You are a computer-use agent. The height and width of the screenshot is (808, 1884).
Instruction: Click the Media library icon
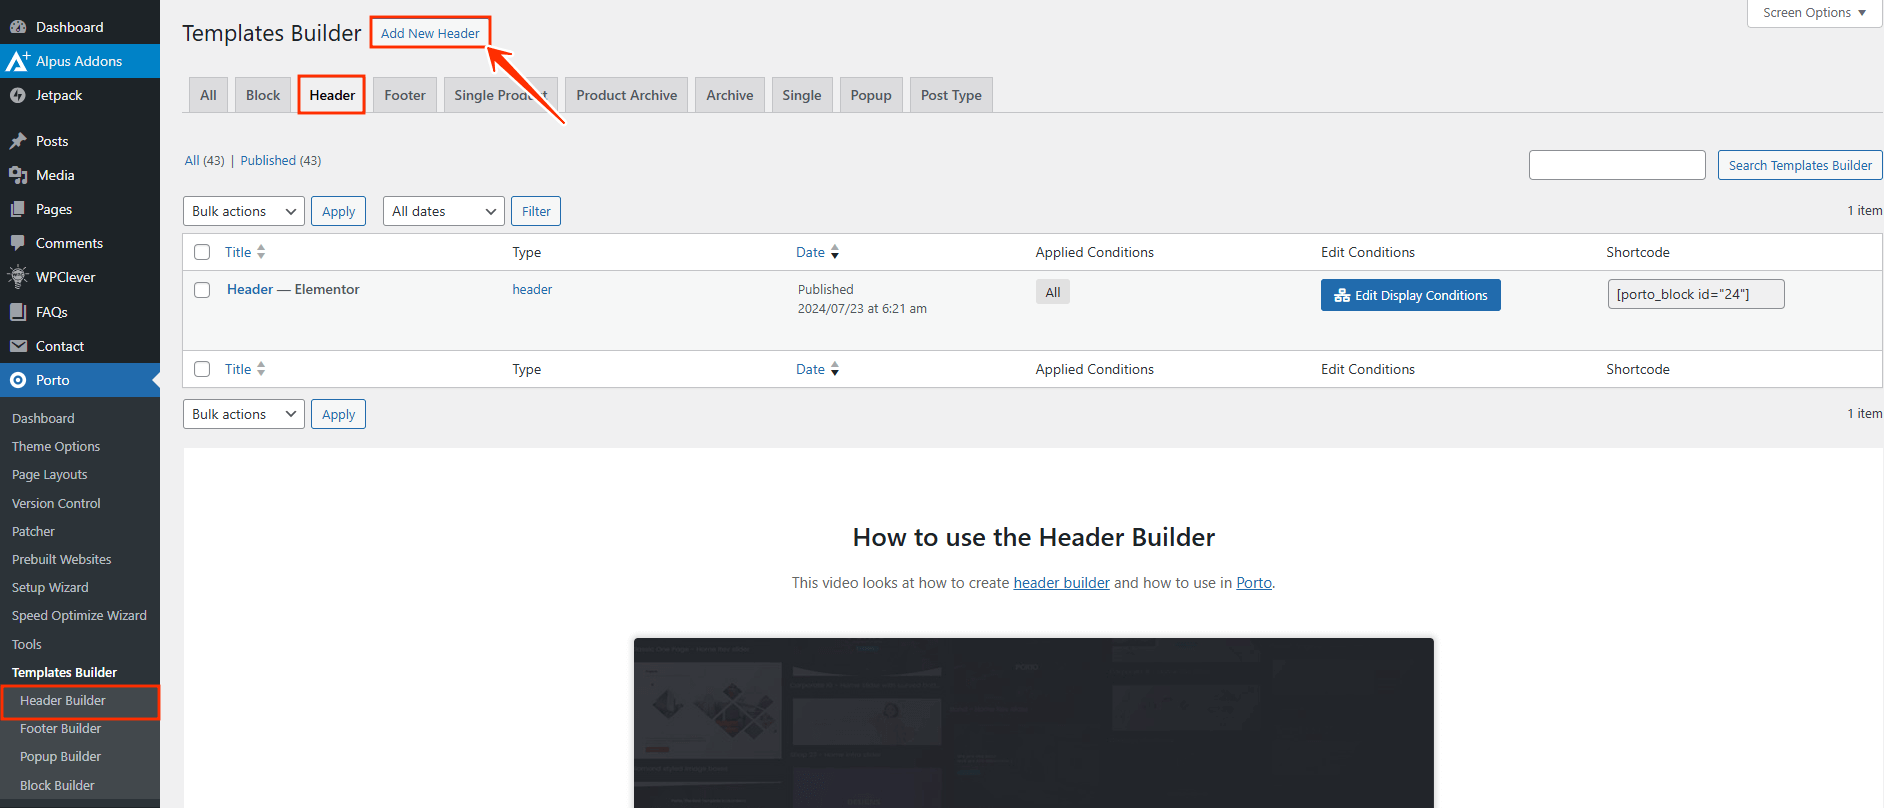pyautogui.click(x=18, y=175)
